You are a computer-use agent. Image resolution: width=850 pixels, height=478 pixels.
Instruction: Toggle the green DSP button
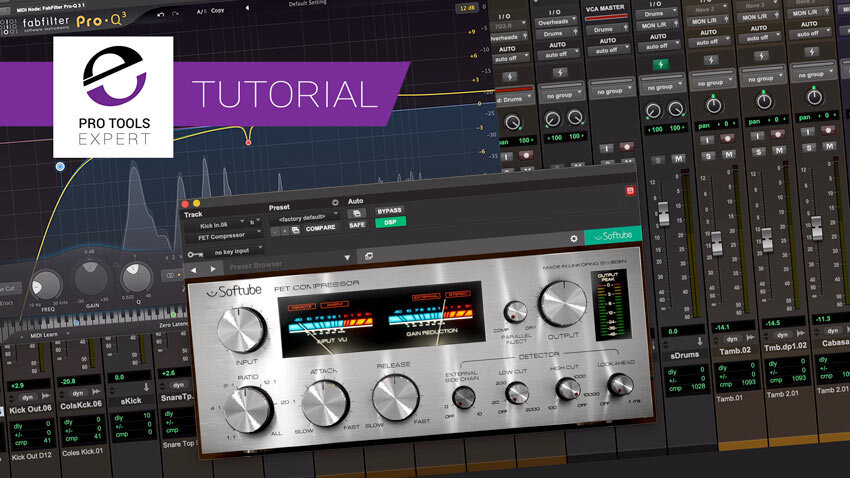click(x=390, y=222)
